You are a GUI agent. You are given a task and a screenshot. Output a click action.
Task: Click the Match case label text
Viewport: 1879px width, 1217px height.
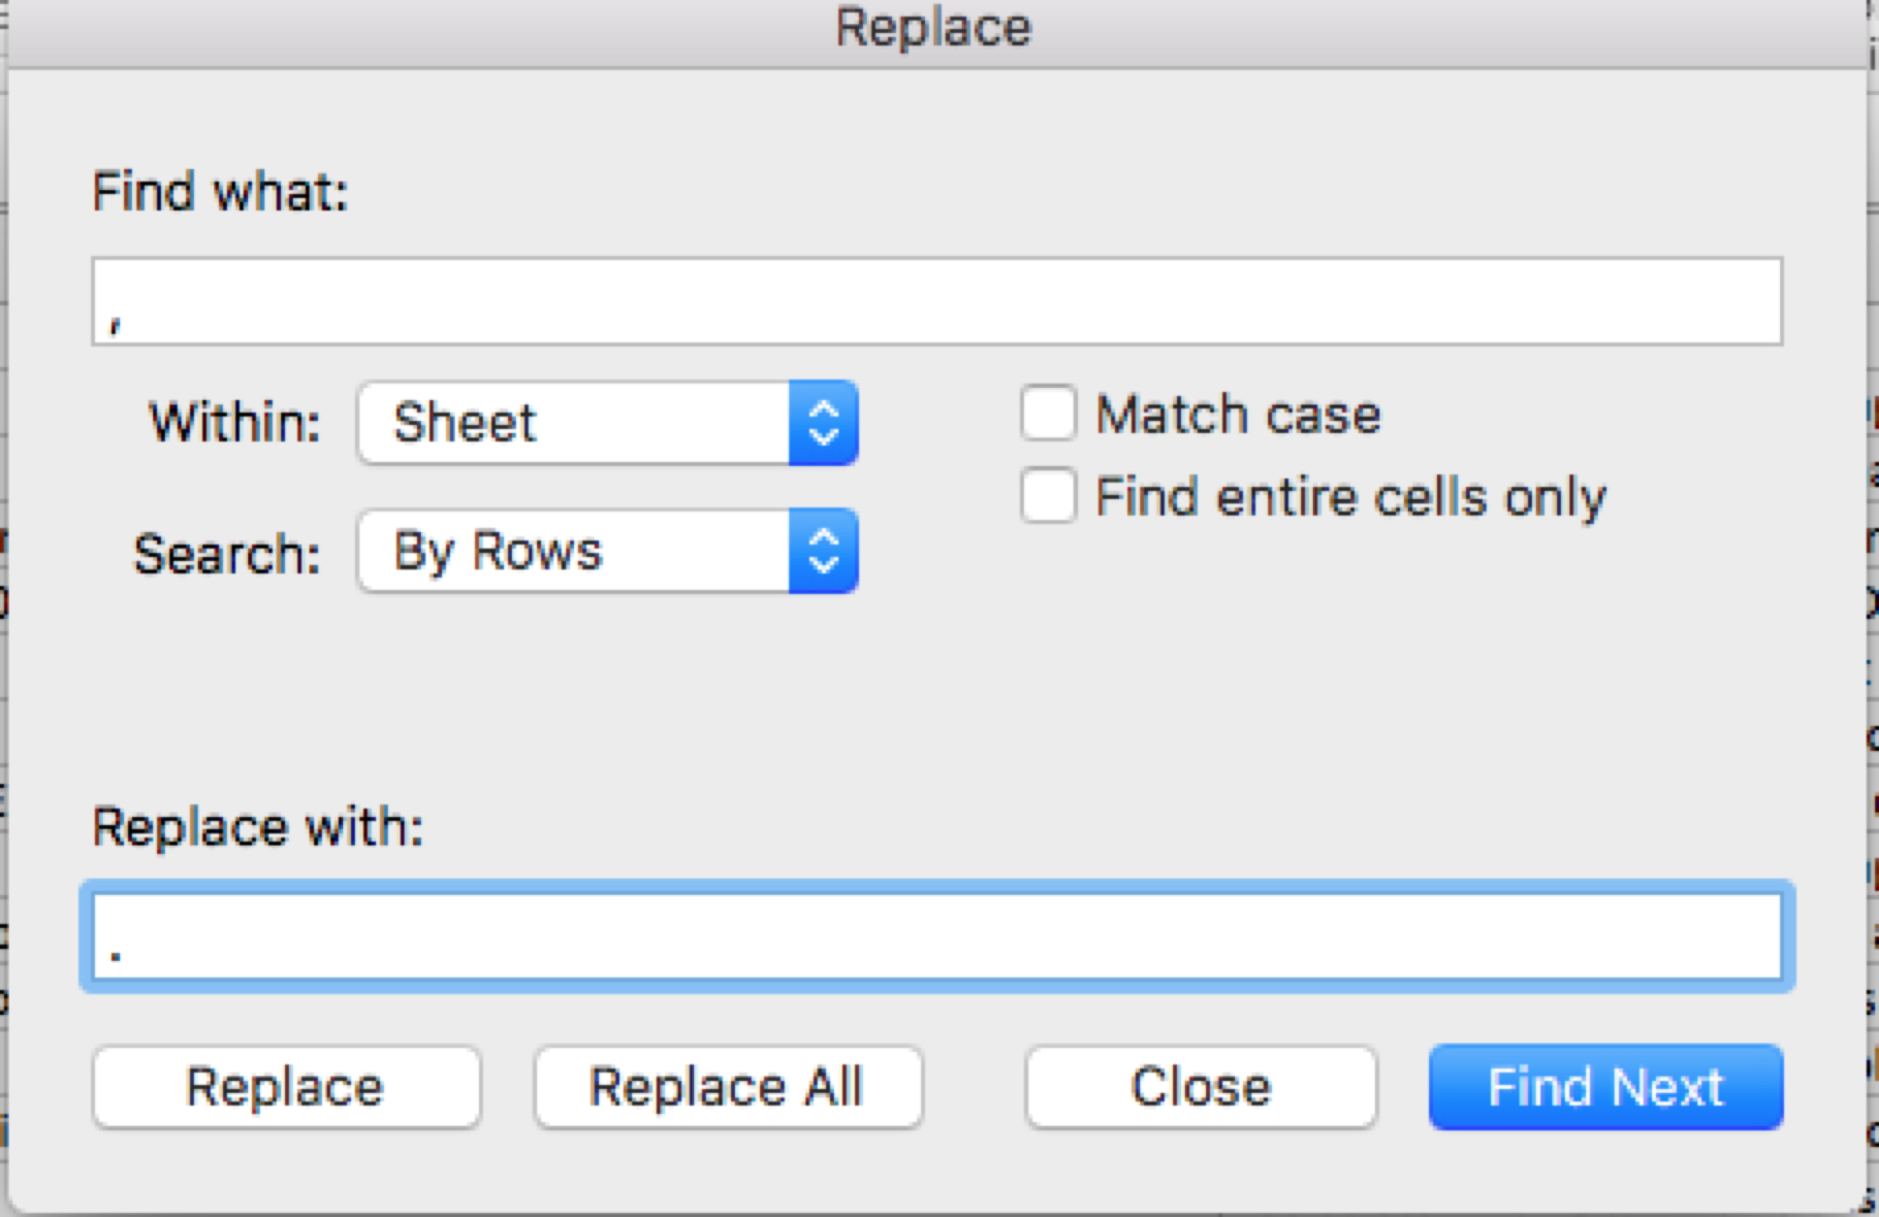tap(1238, 414)
